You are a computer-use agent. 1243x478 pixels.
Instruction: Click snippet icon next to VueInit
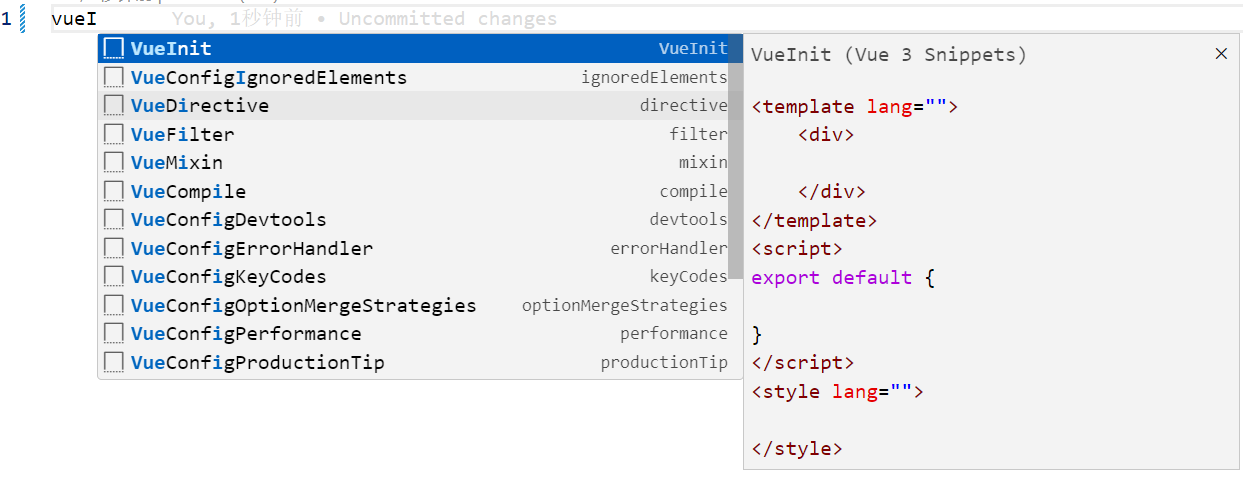point(114,48)
